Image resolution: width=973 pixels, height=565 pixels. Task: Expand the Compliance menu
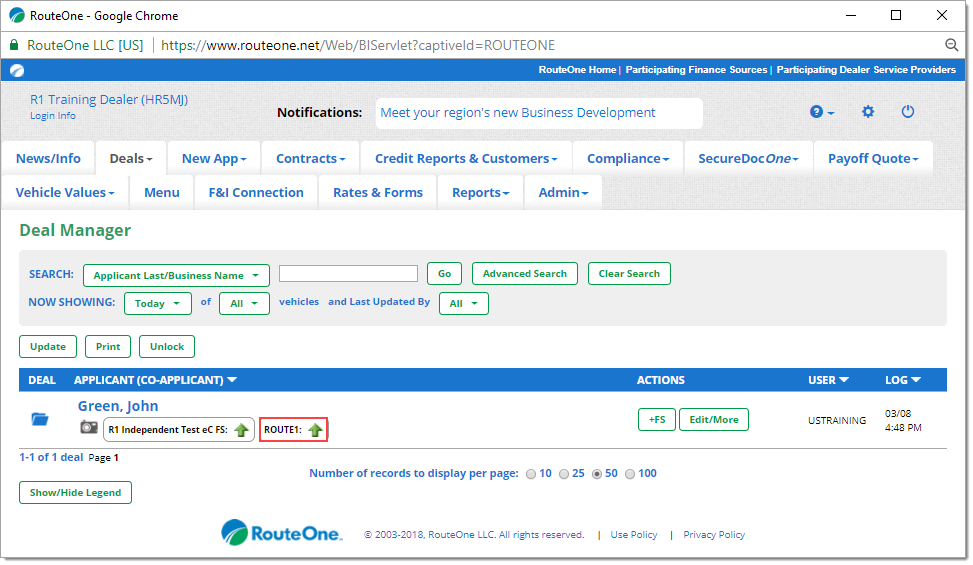(x=628, y=159)
